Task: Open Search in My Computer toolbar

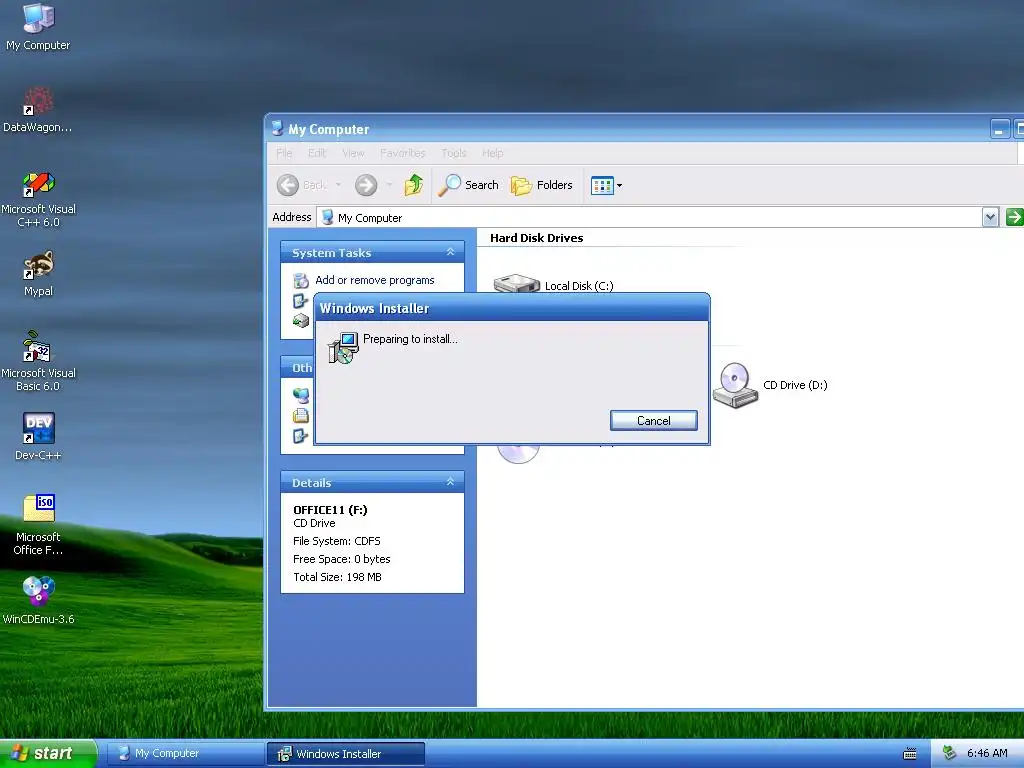Action: (468, 185)
